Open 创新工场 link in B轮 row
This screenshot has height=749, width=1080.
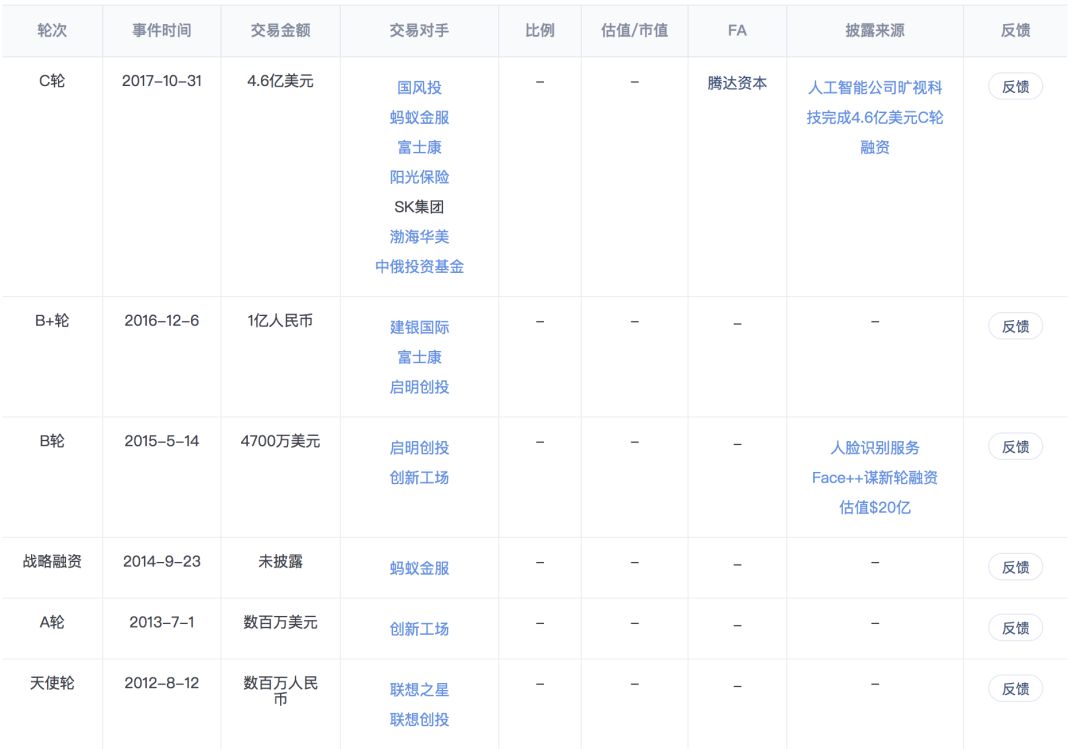tap(419, 478)
